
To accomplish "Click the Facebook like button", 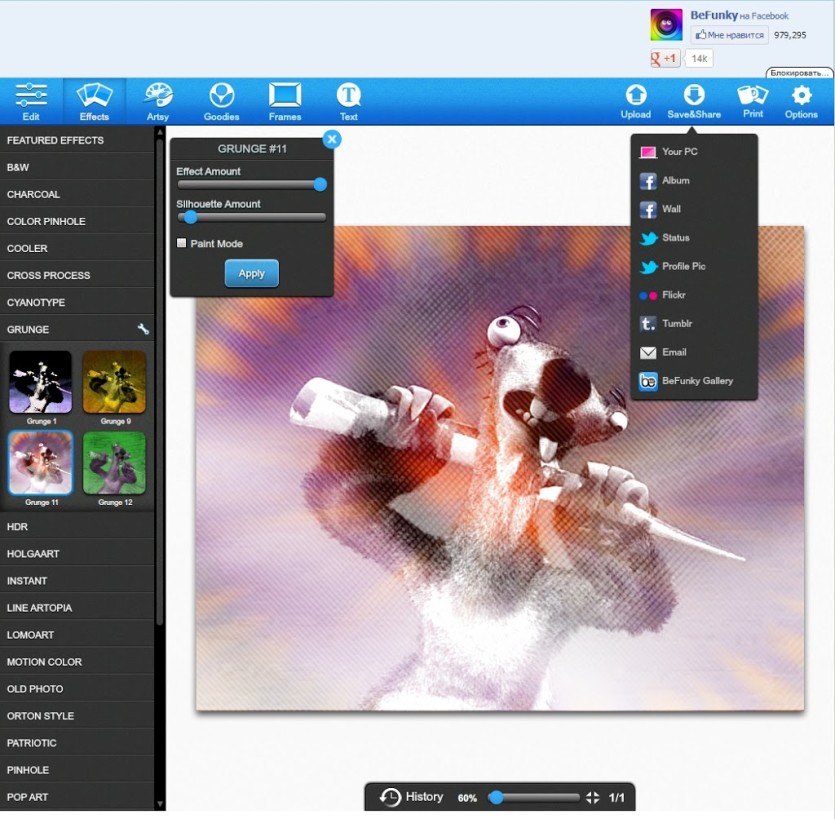I will (730, 35).
